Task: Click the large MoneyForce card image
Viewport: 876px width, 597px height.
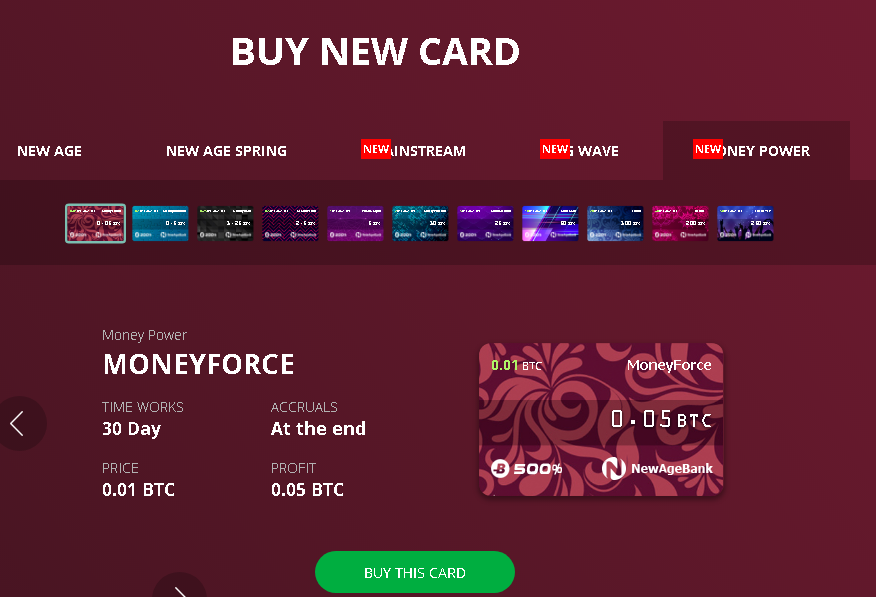Action: click(601, 419)
